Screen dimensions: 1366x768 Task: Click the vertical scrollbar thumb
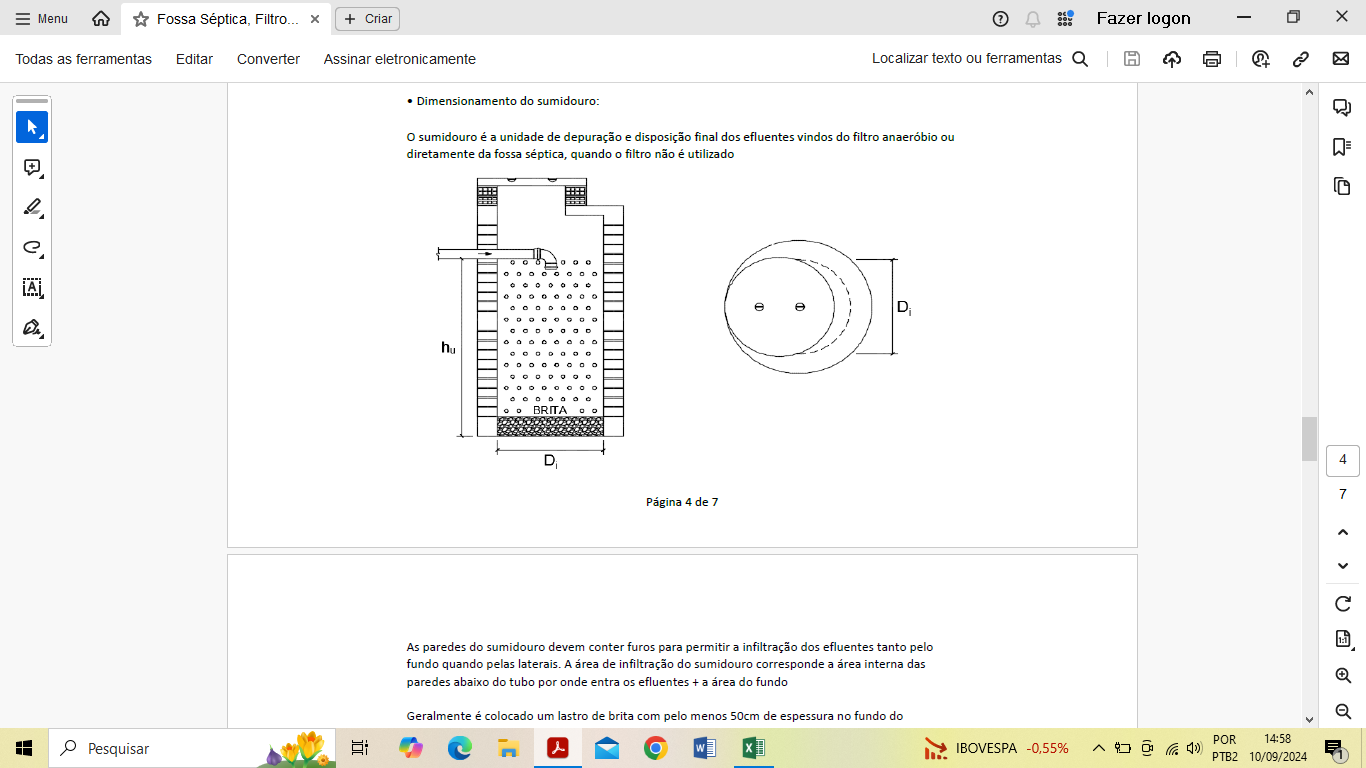pyautogui.click(x=1309, y=438)
